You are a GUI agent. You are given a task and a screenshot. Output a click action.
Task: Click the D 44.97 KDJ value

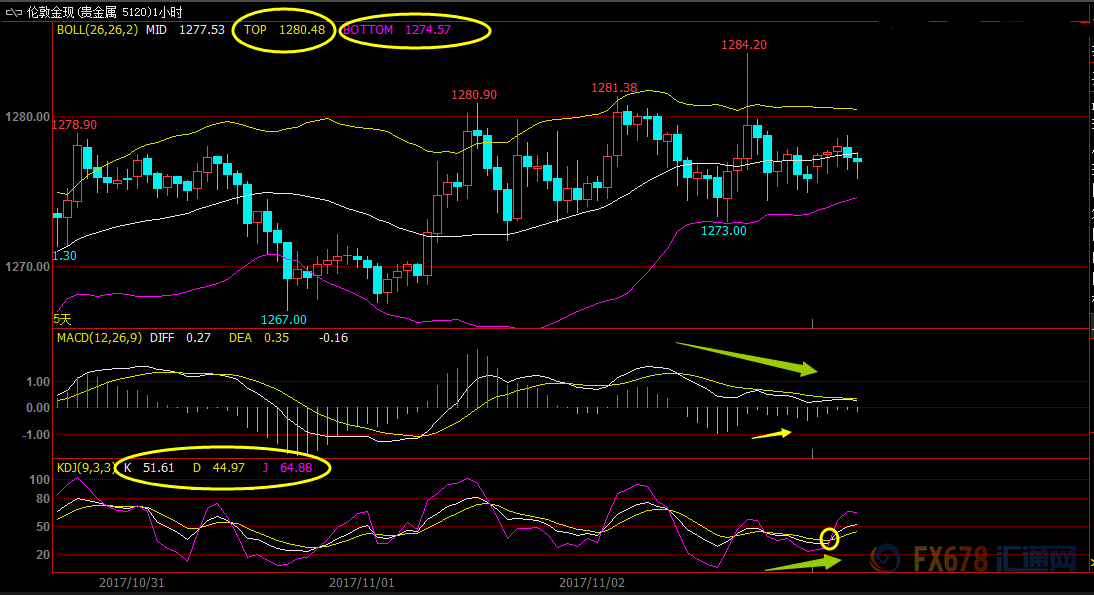[x=218, y=467]
